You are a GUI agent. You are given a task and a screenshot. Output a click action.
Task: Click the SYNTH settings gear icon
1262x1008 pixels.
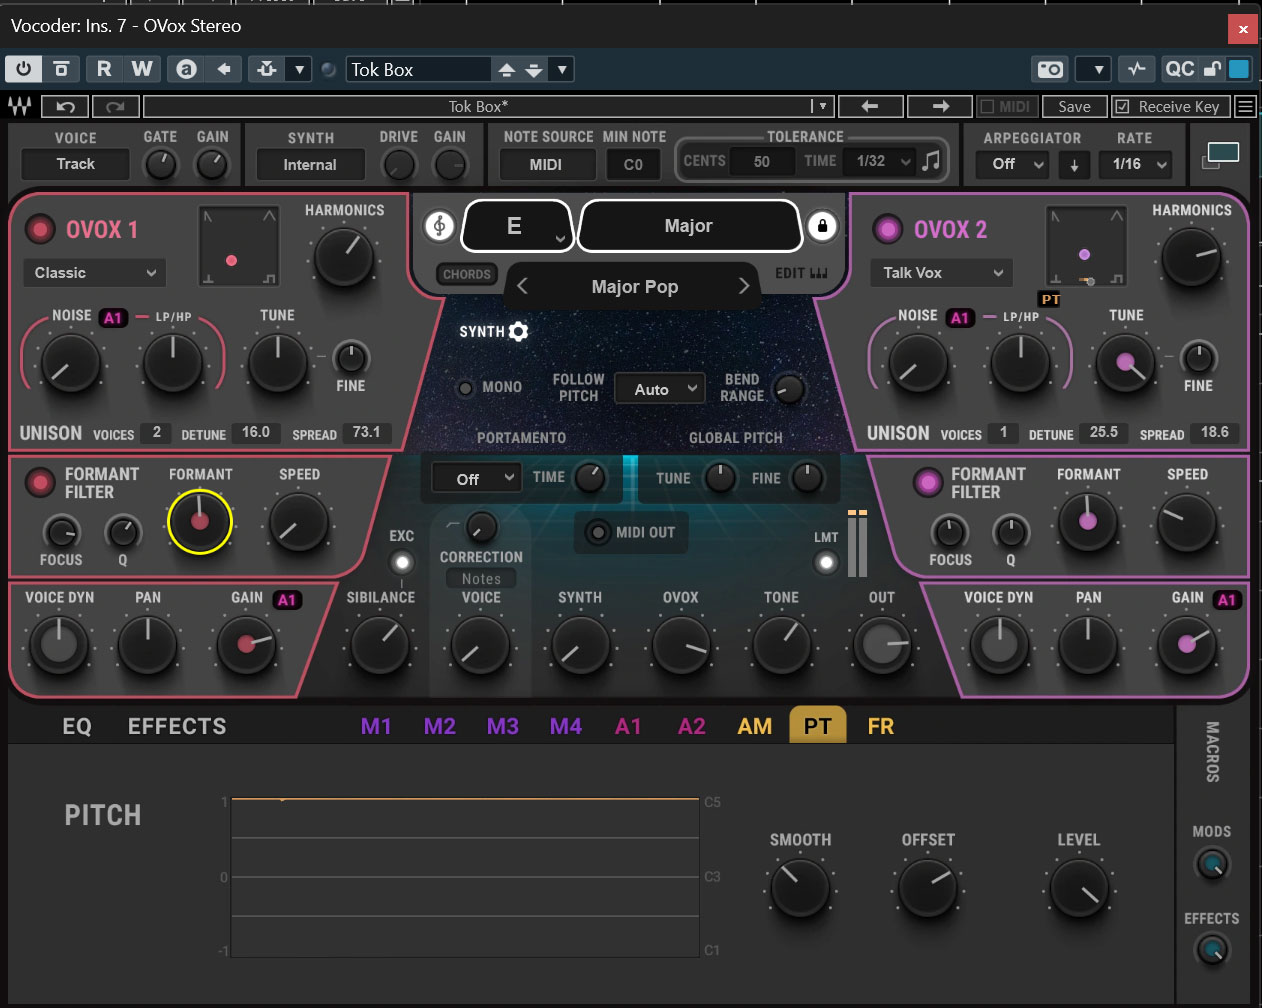click(518, 332)
